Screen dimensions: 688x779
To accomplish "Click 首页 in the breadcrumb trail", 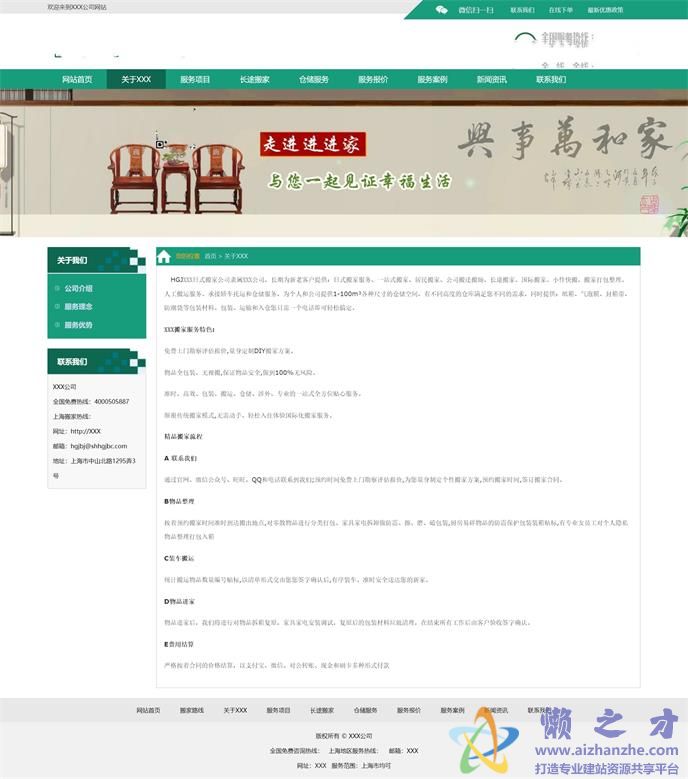I will [x=210, y=256].
